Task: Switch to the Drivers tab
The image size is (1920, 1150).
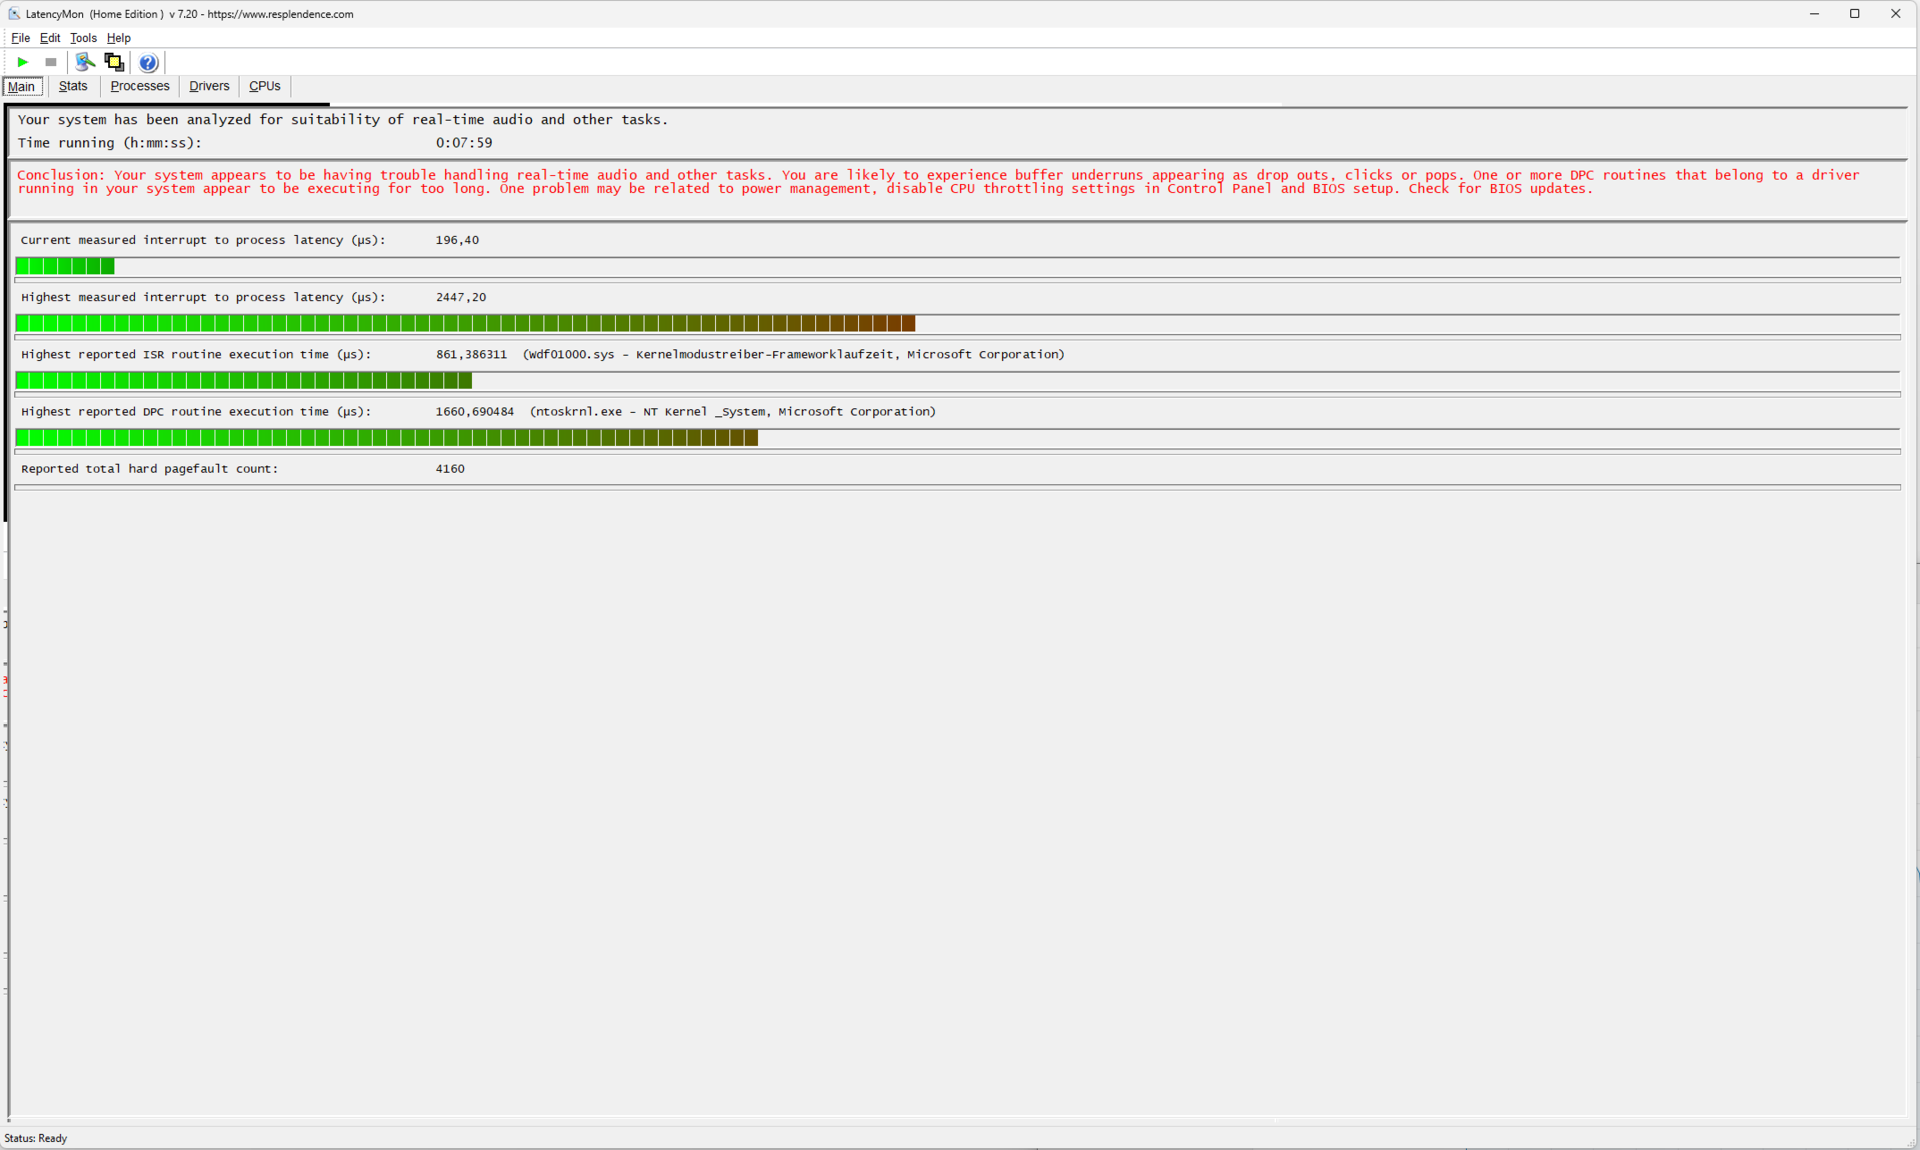Action: tap(209, 86)
